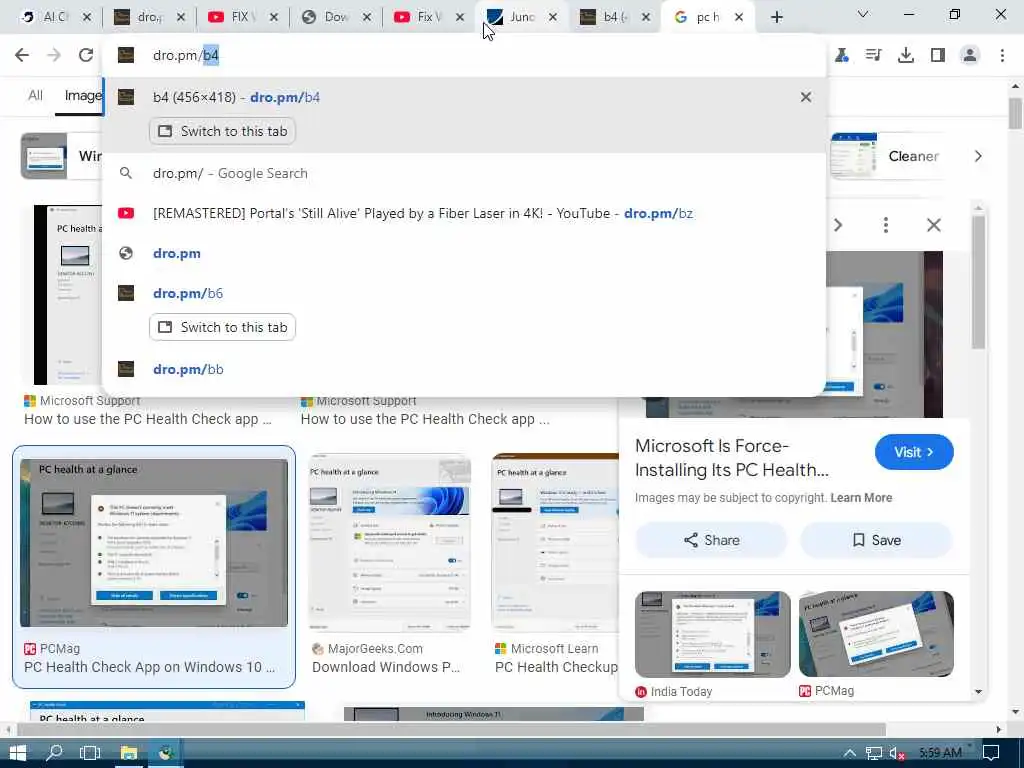Image resolution: width=1024 pixels, height=768 pixels.
Task: Select the Portal 'Still Alive' YouTube suggestion
Action: 464,214
